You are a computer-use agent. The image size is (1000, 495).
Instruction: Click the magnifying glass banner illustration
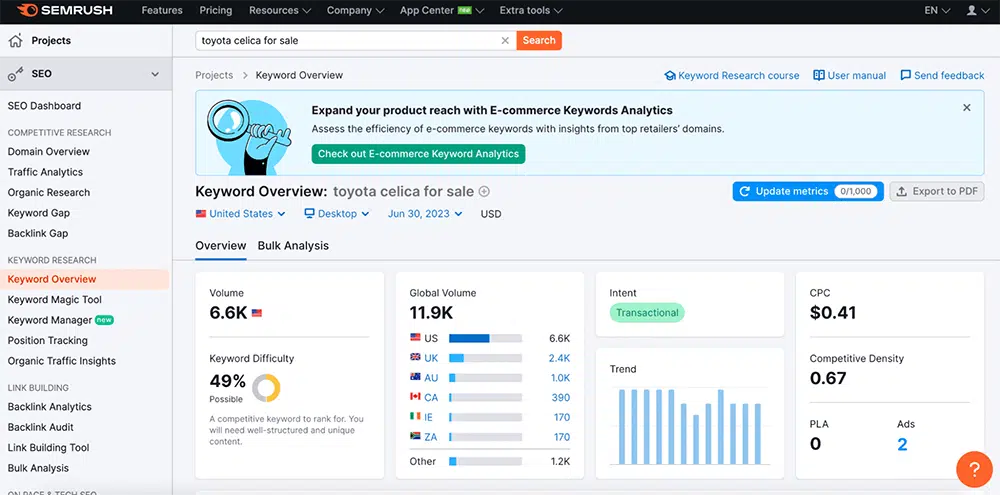(249, 137)
